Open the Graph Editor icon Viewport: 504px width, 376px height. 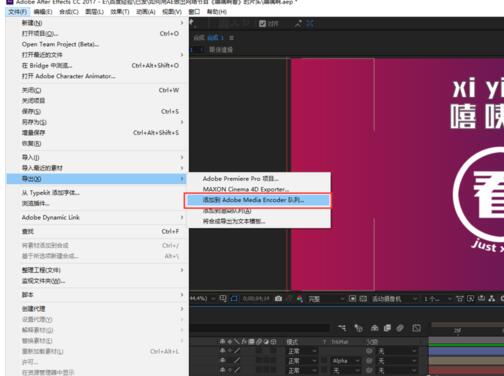pos(416,328)
